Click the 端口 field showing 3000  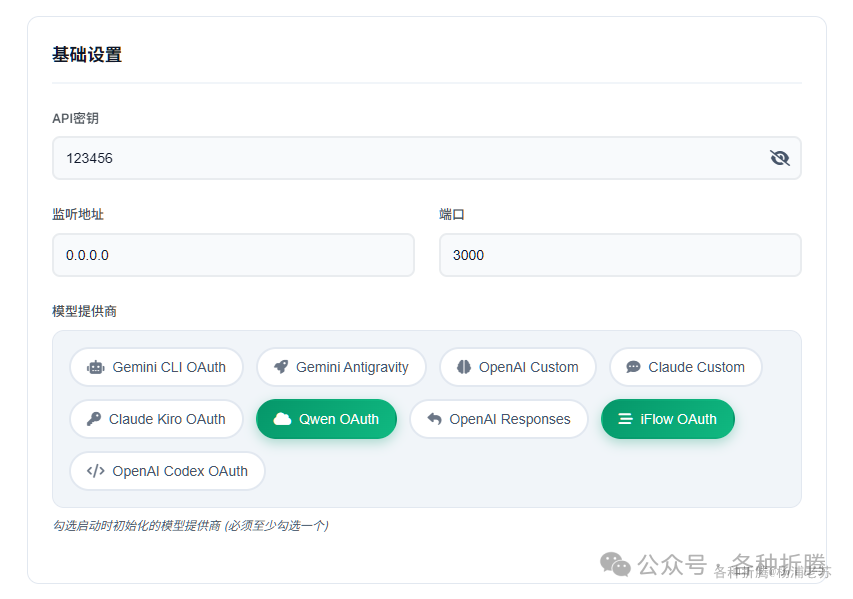pos(620,255)
